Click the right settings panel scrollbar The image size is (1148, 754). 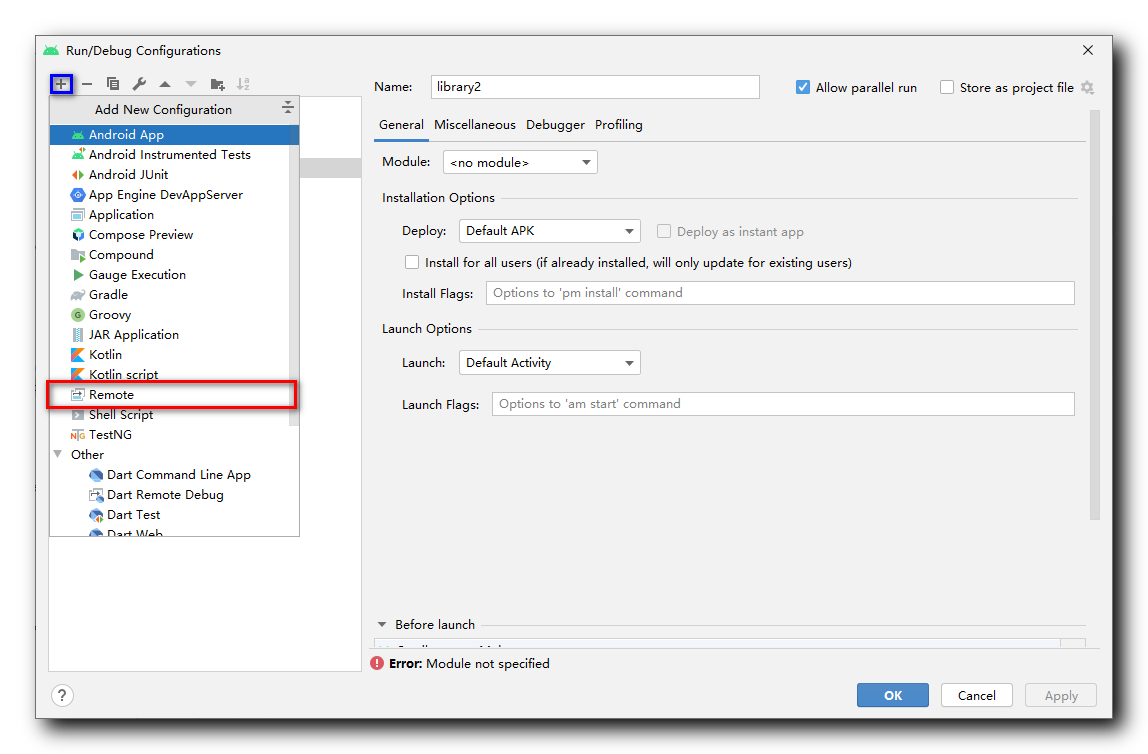(1095, 315)
